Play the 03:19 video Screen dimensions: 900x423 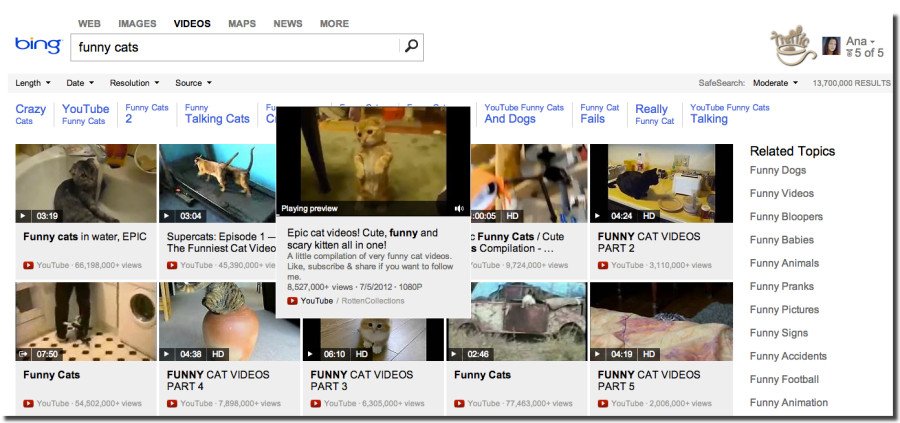(23, 216)
